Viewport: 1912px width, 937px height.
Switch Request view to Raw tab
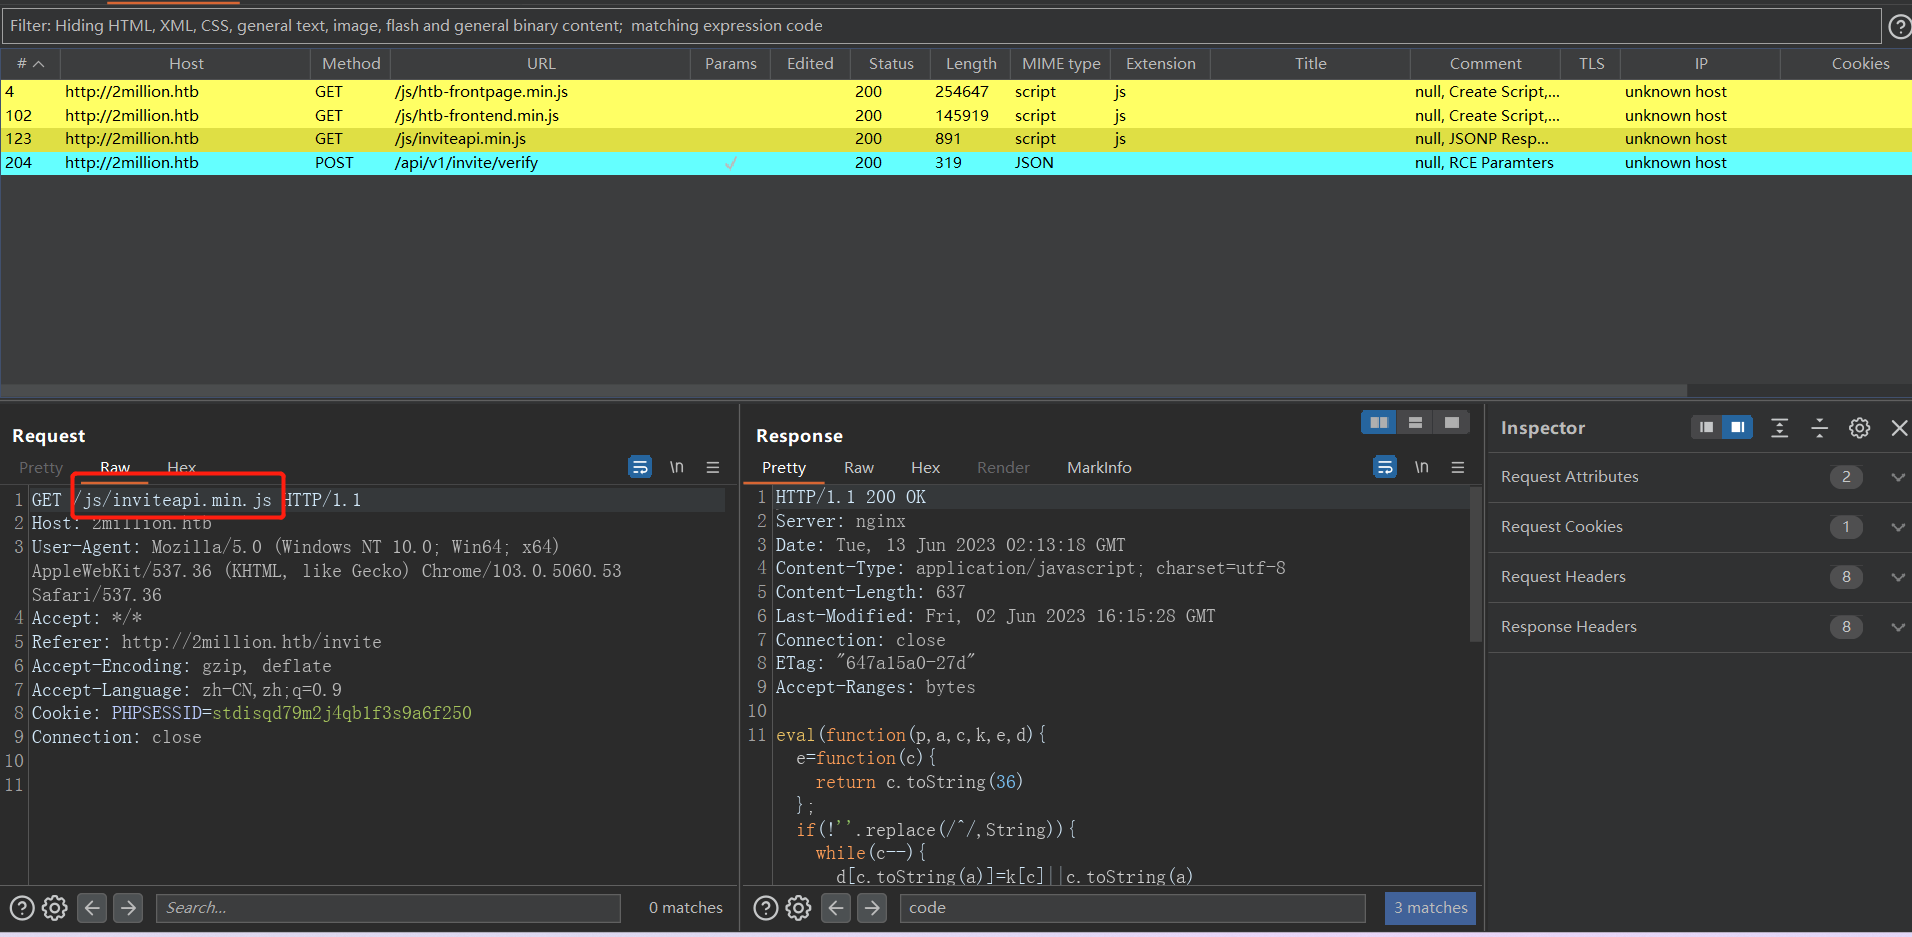tap(115, 467)
